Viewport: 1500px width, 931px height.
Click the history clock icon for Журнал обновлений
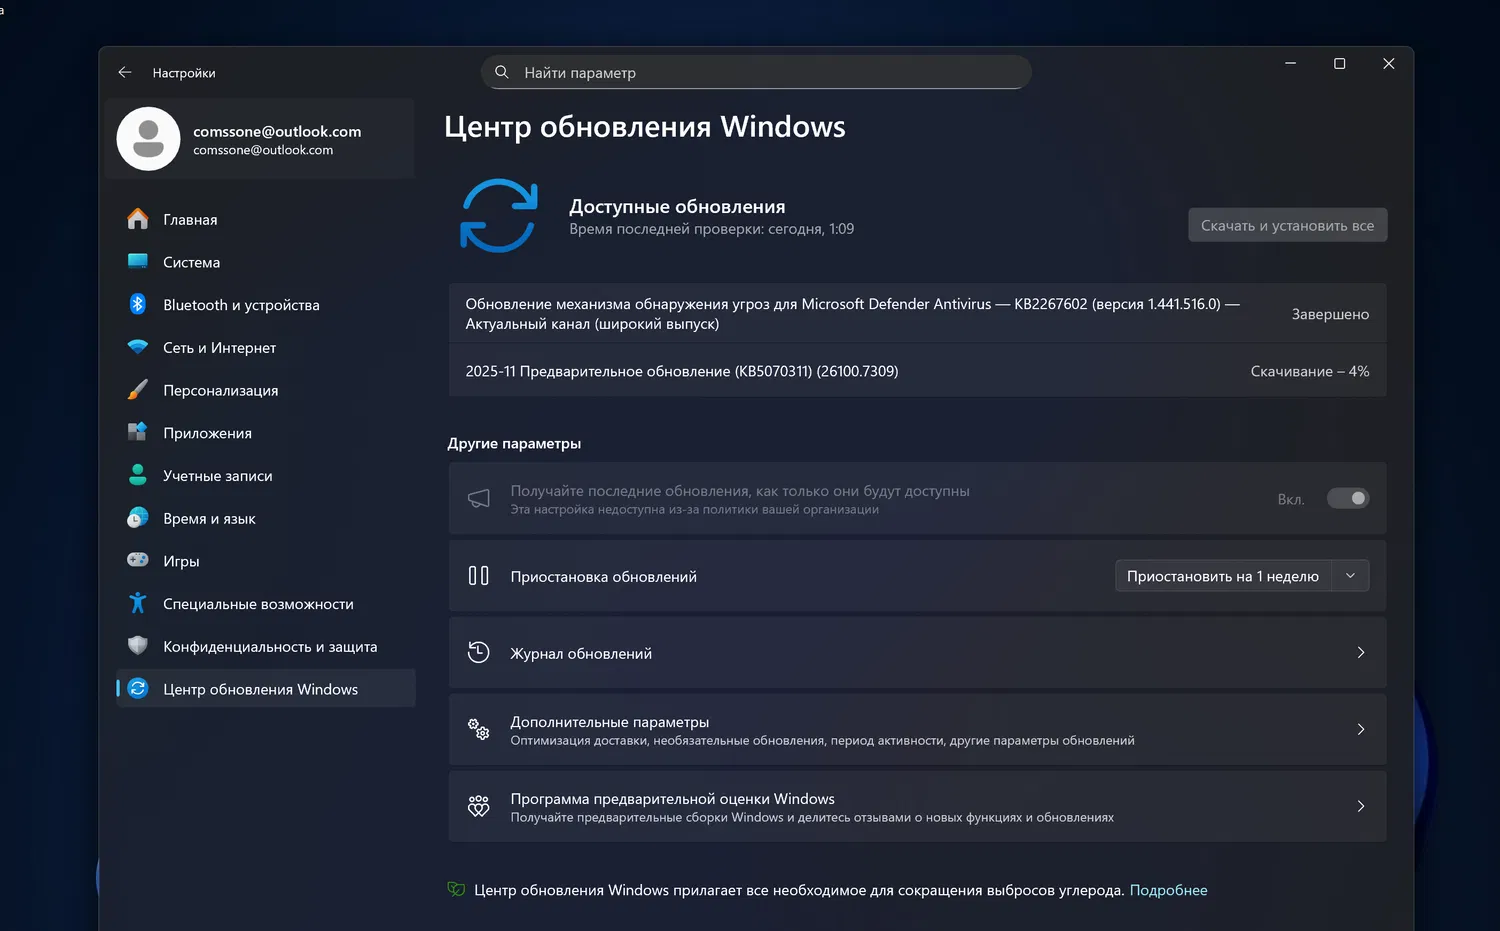pyautogui.click(x=479, y=652)
